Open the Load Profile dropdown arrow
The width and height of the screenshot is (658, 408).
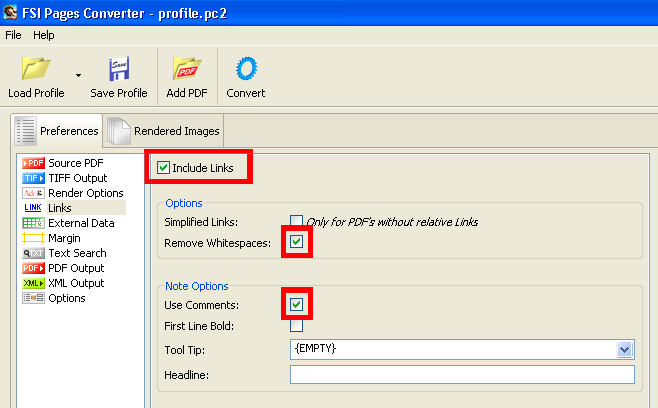click(78, 76)
